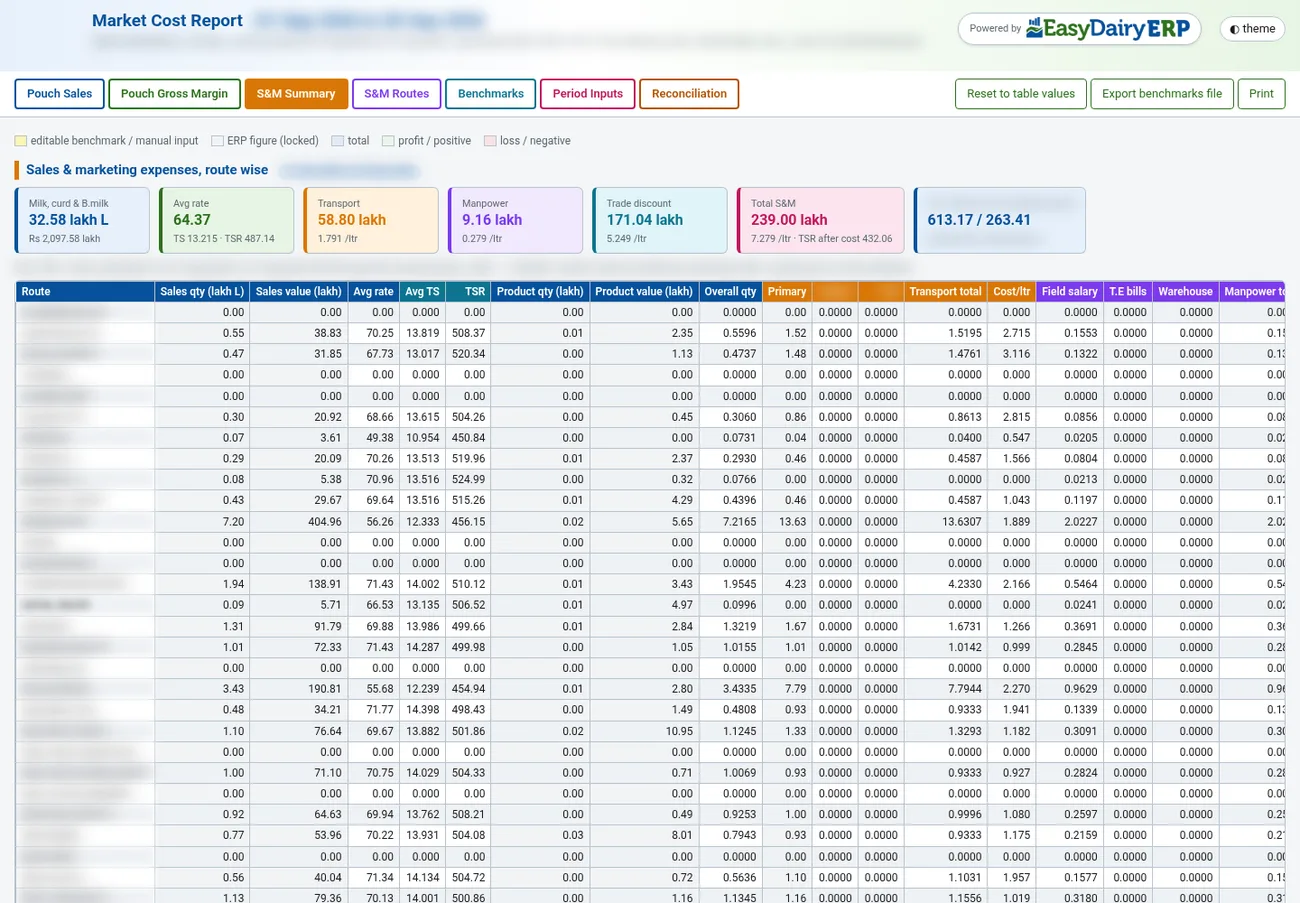
Task: Open the Reconciliation tab
Action: click(x=689, y=94)
